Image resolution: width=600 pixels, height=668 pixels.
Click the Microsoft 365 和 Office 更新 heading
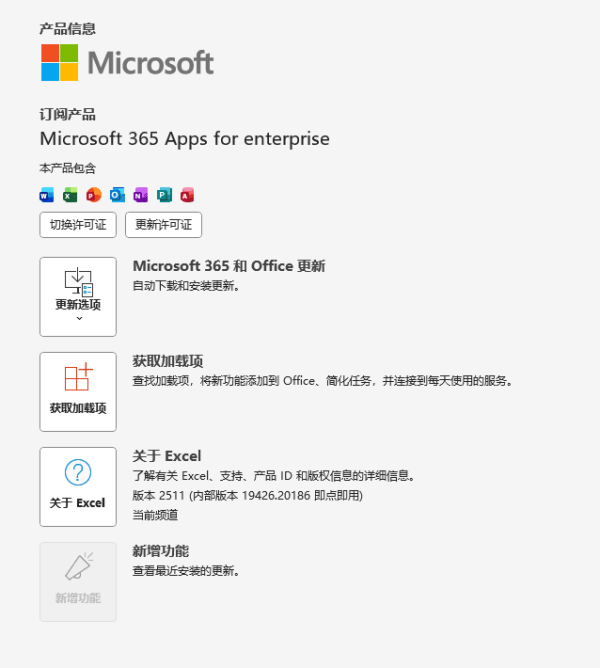coord(228,266)
